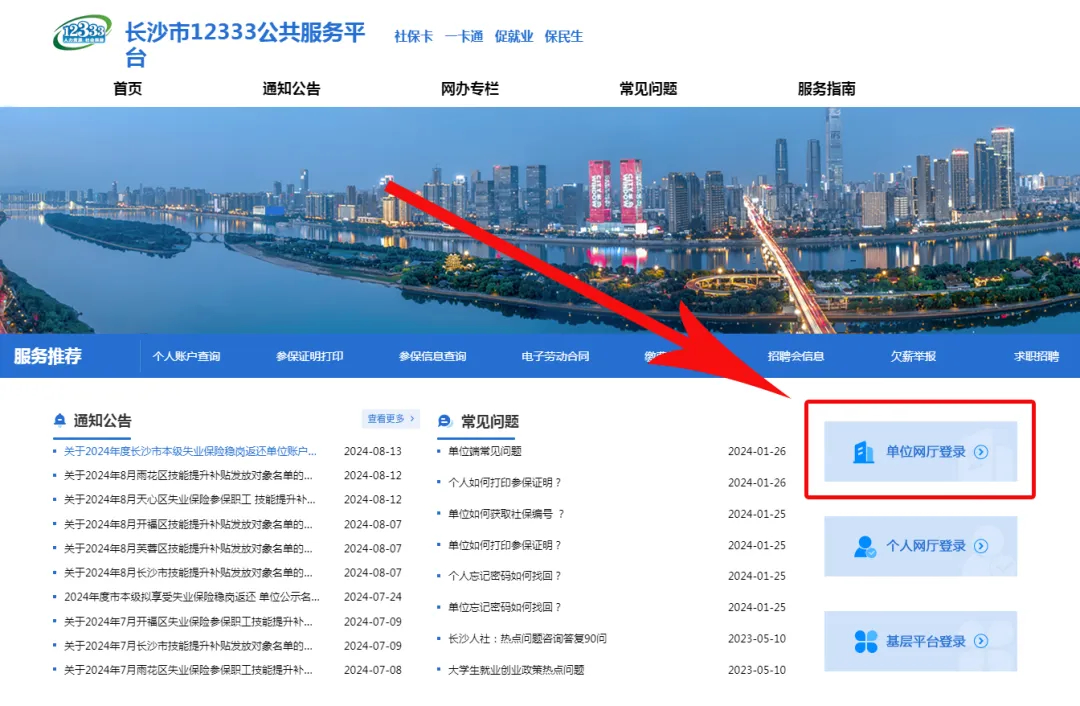Click the 12333 logo icon
1080x706 pixels.
[x=80, y=33]
